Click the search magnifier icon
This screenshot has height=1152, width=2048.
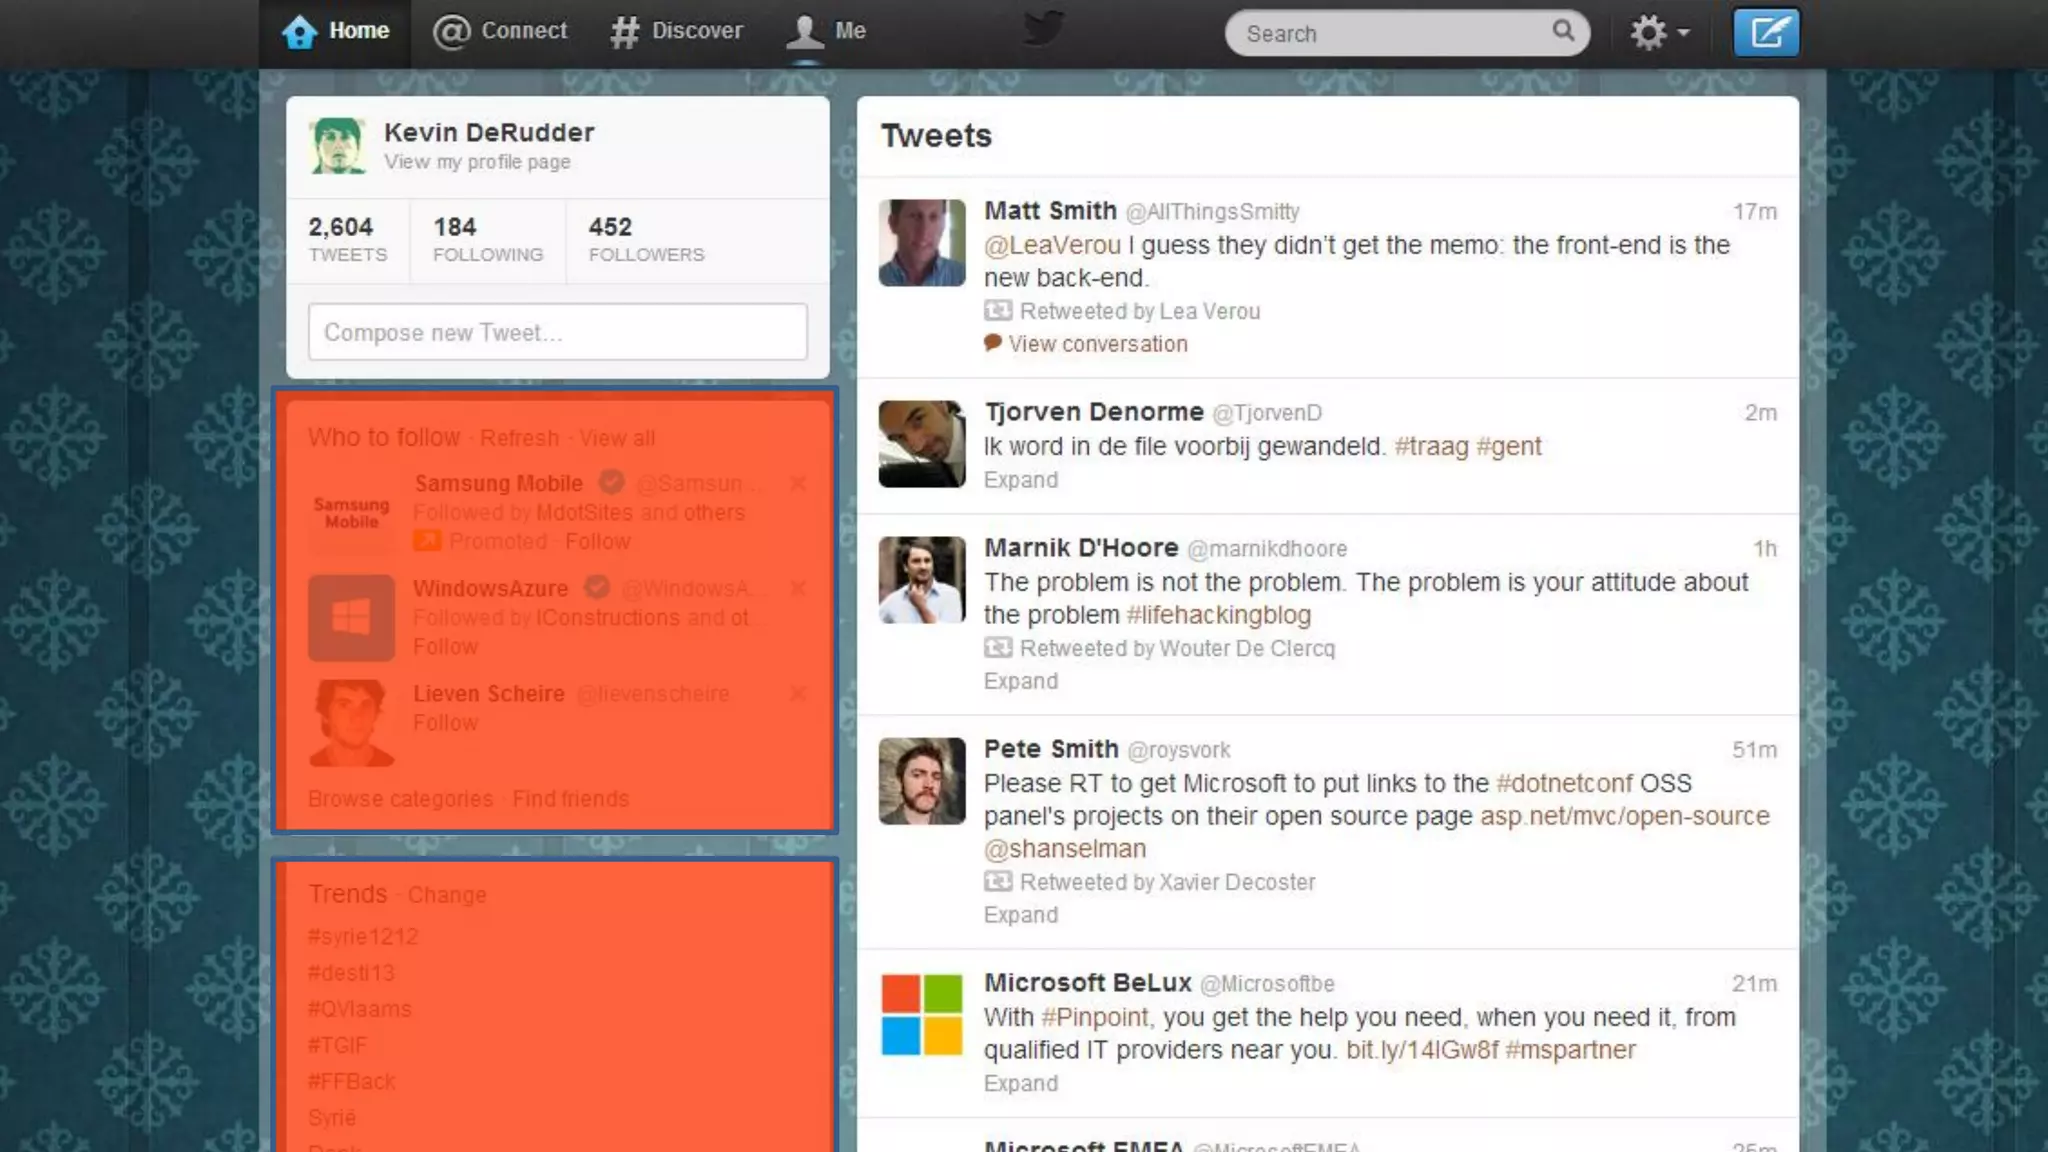click(x=1562, y=31)
